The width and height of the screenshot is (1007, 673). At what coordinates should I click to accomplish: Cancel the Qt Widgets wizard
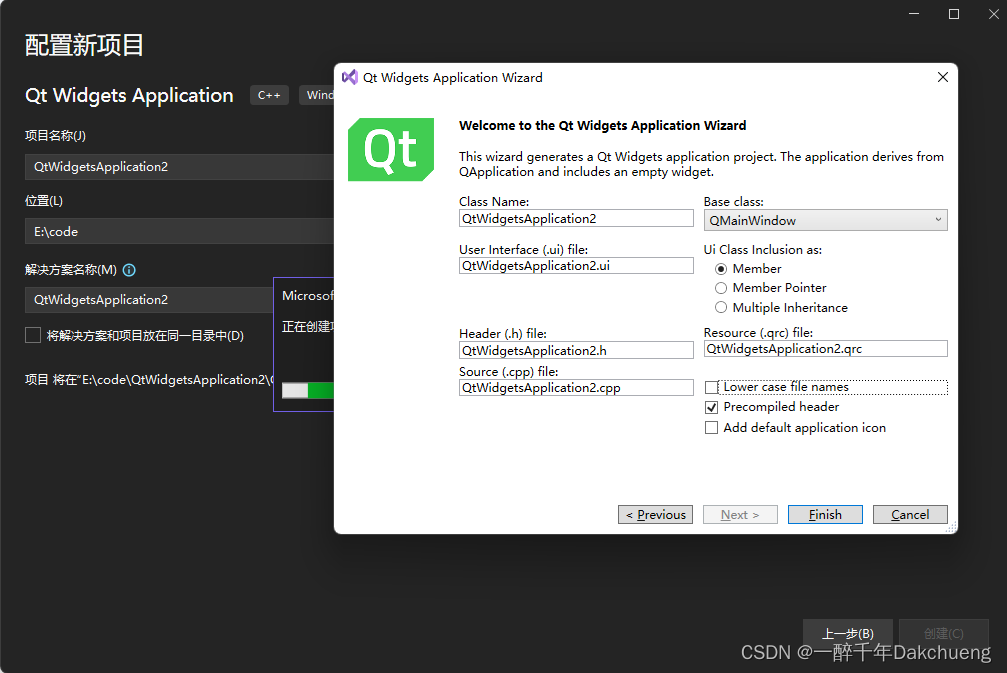(x=910, y=514)
